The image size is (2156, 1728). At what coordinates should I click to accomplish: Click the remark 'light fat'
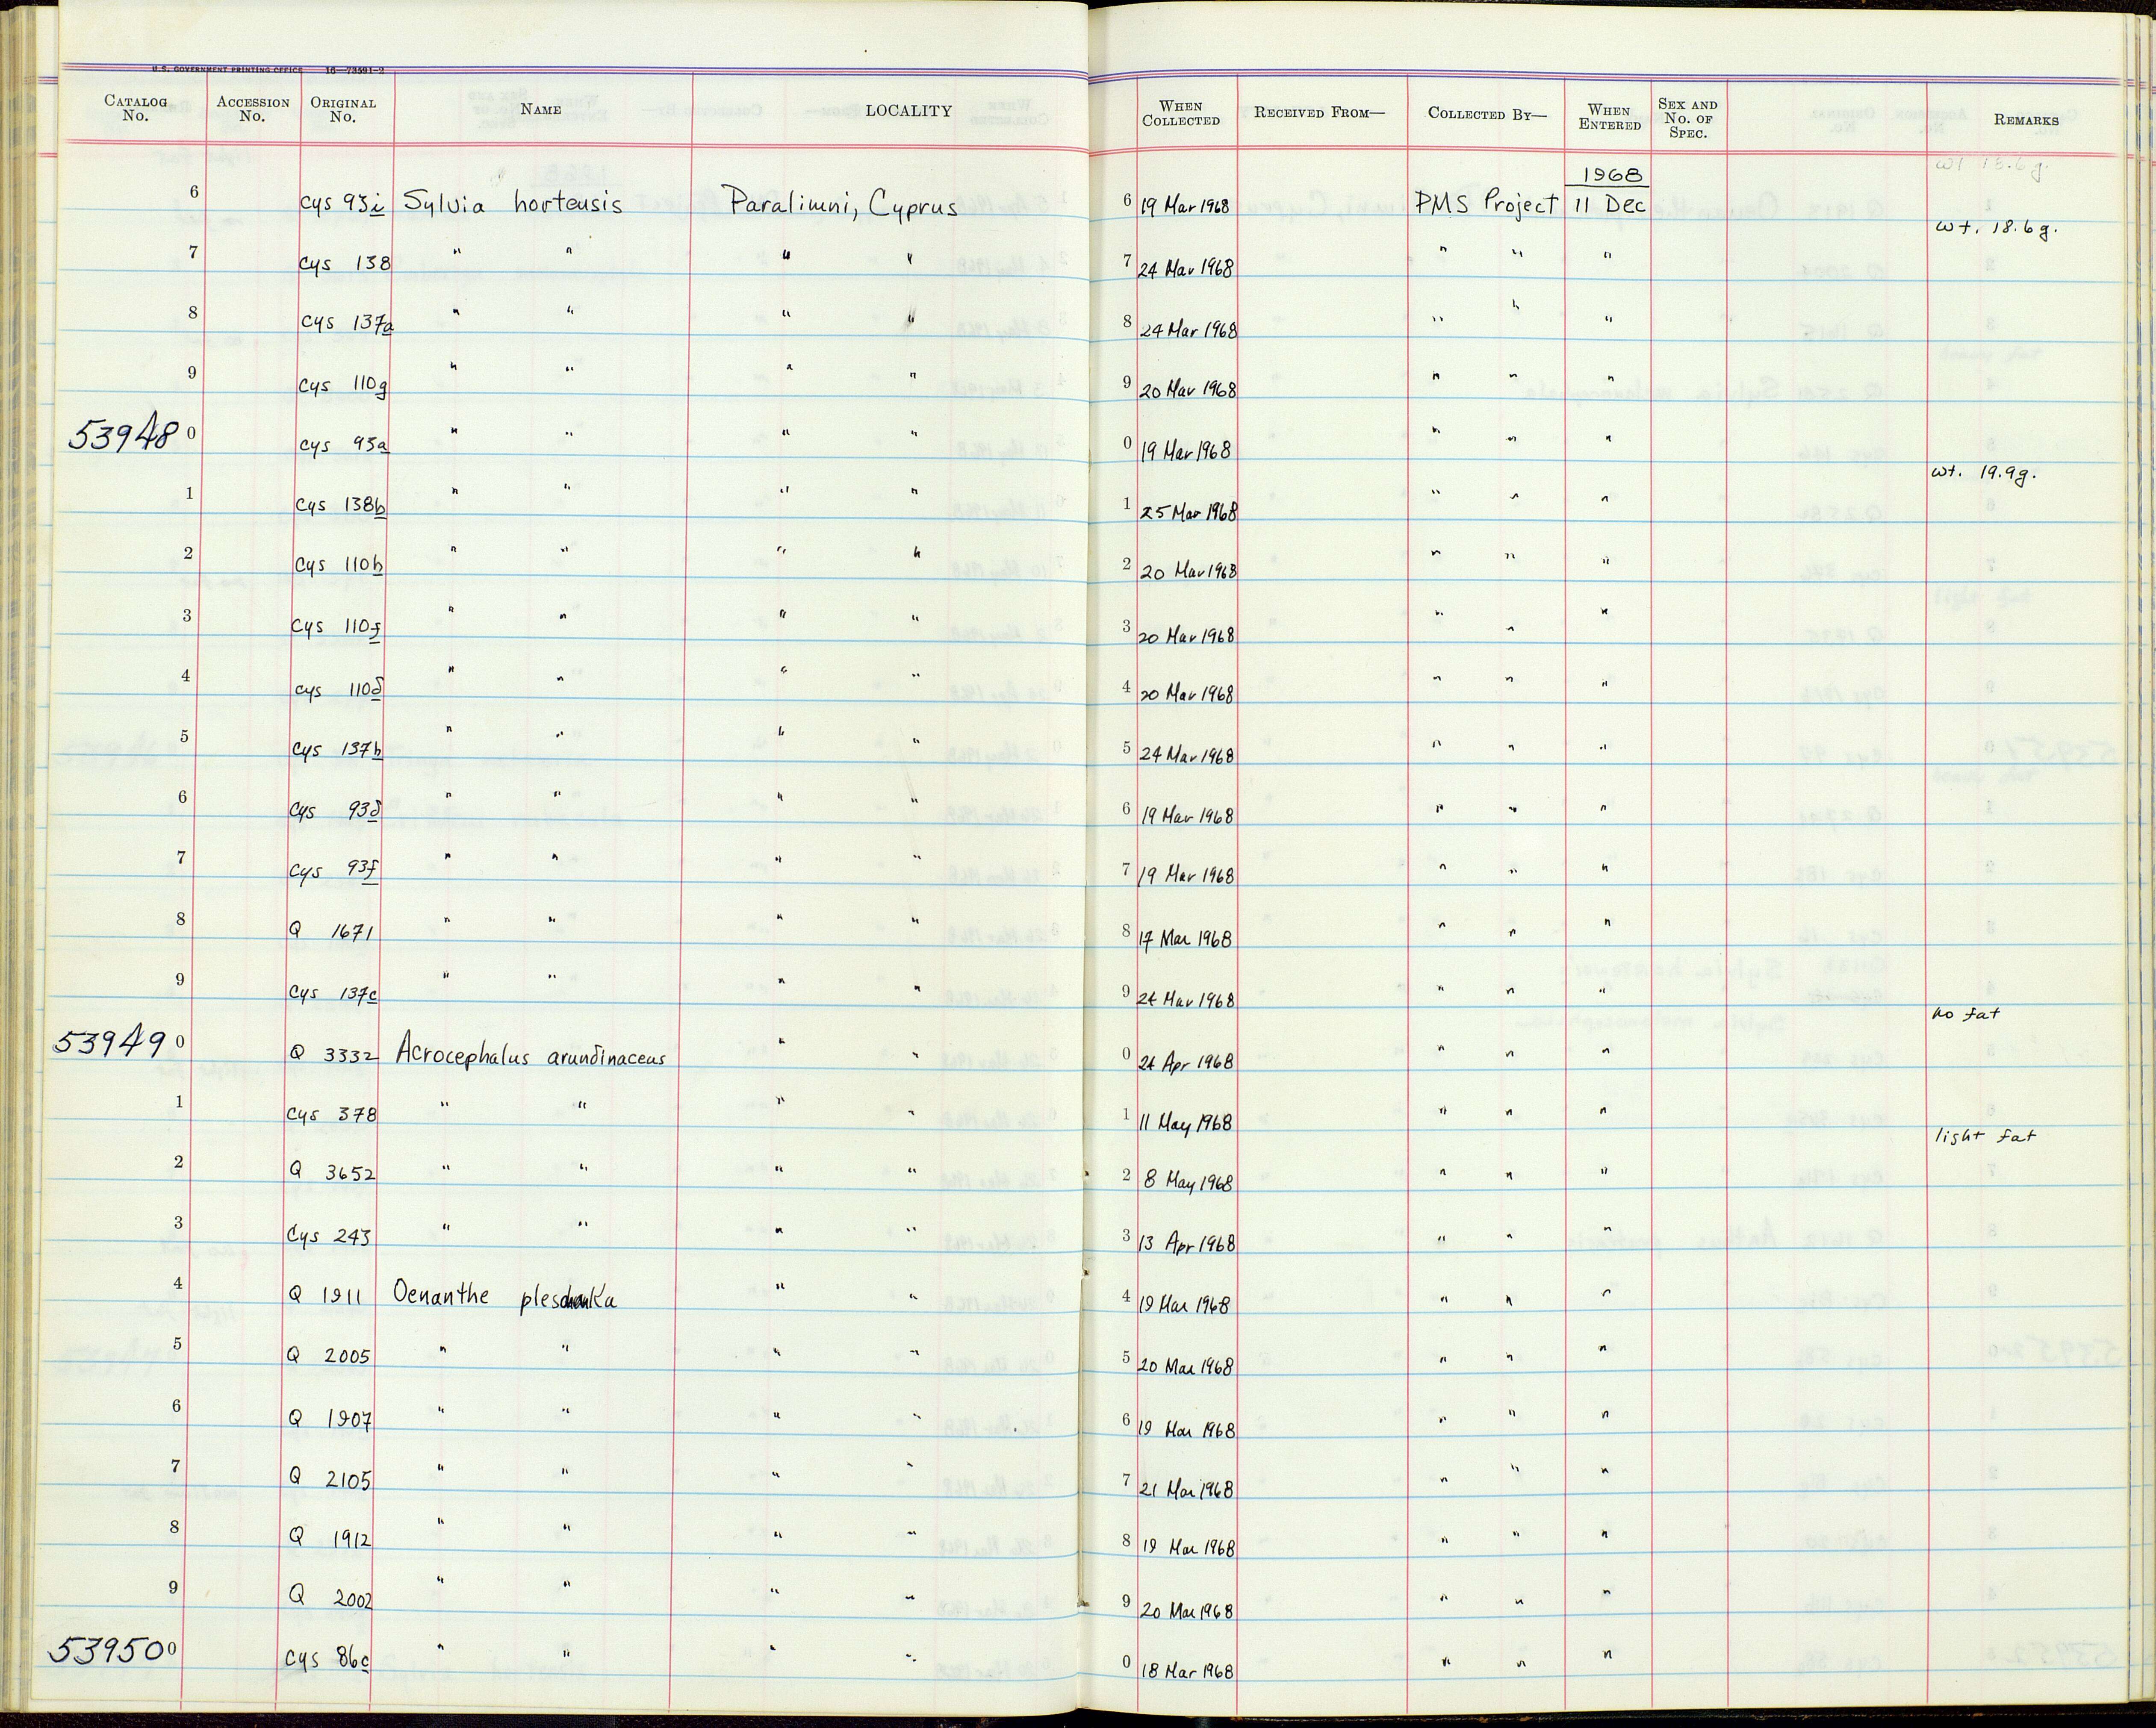point(1984,1136)
